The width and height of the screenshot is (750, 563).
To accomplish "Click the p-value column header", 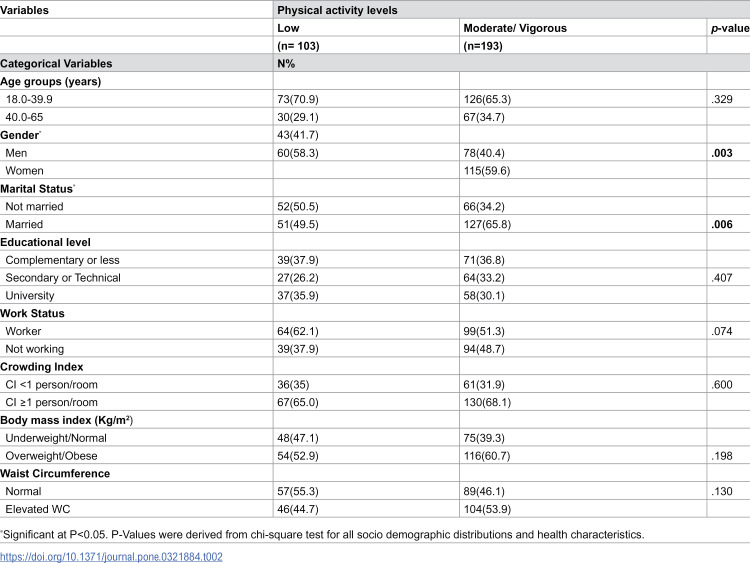I will (730, 28).
